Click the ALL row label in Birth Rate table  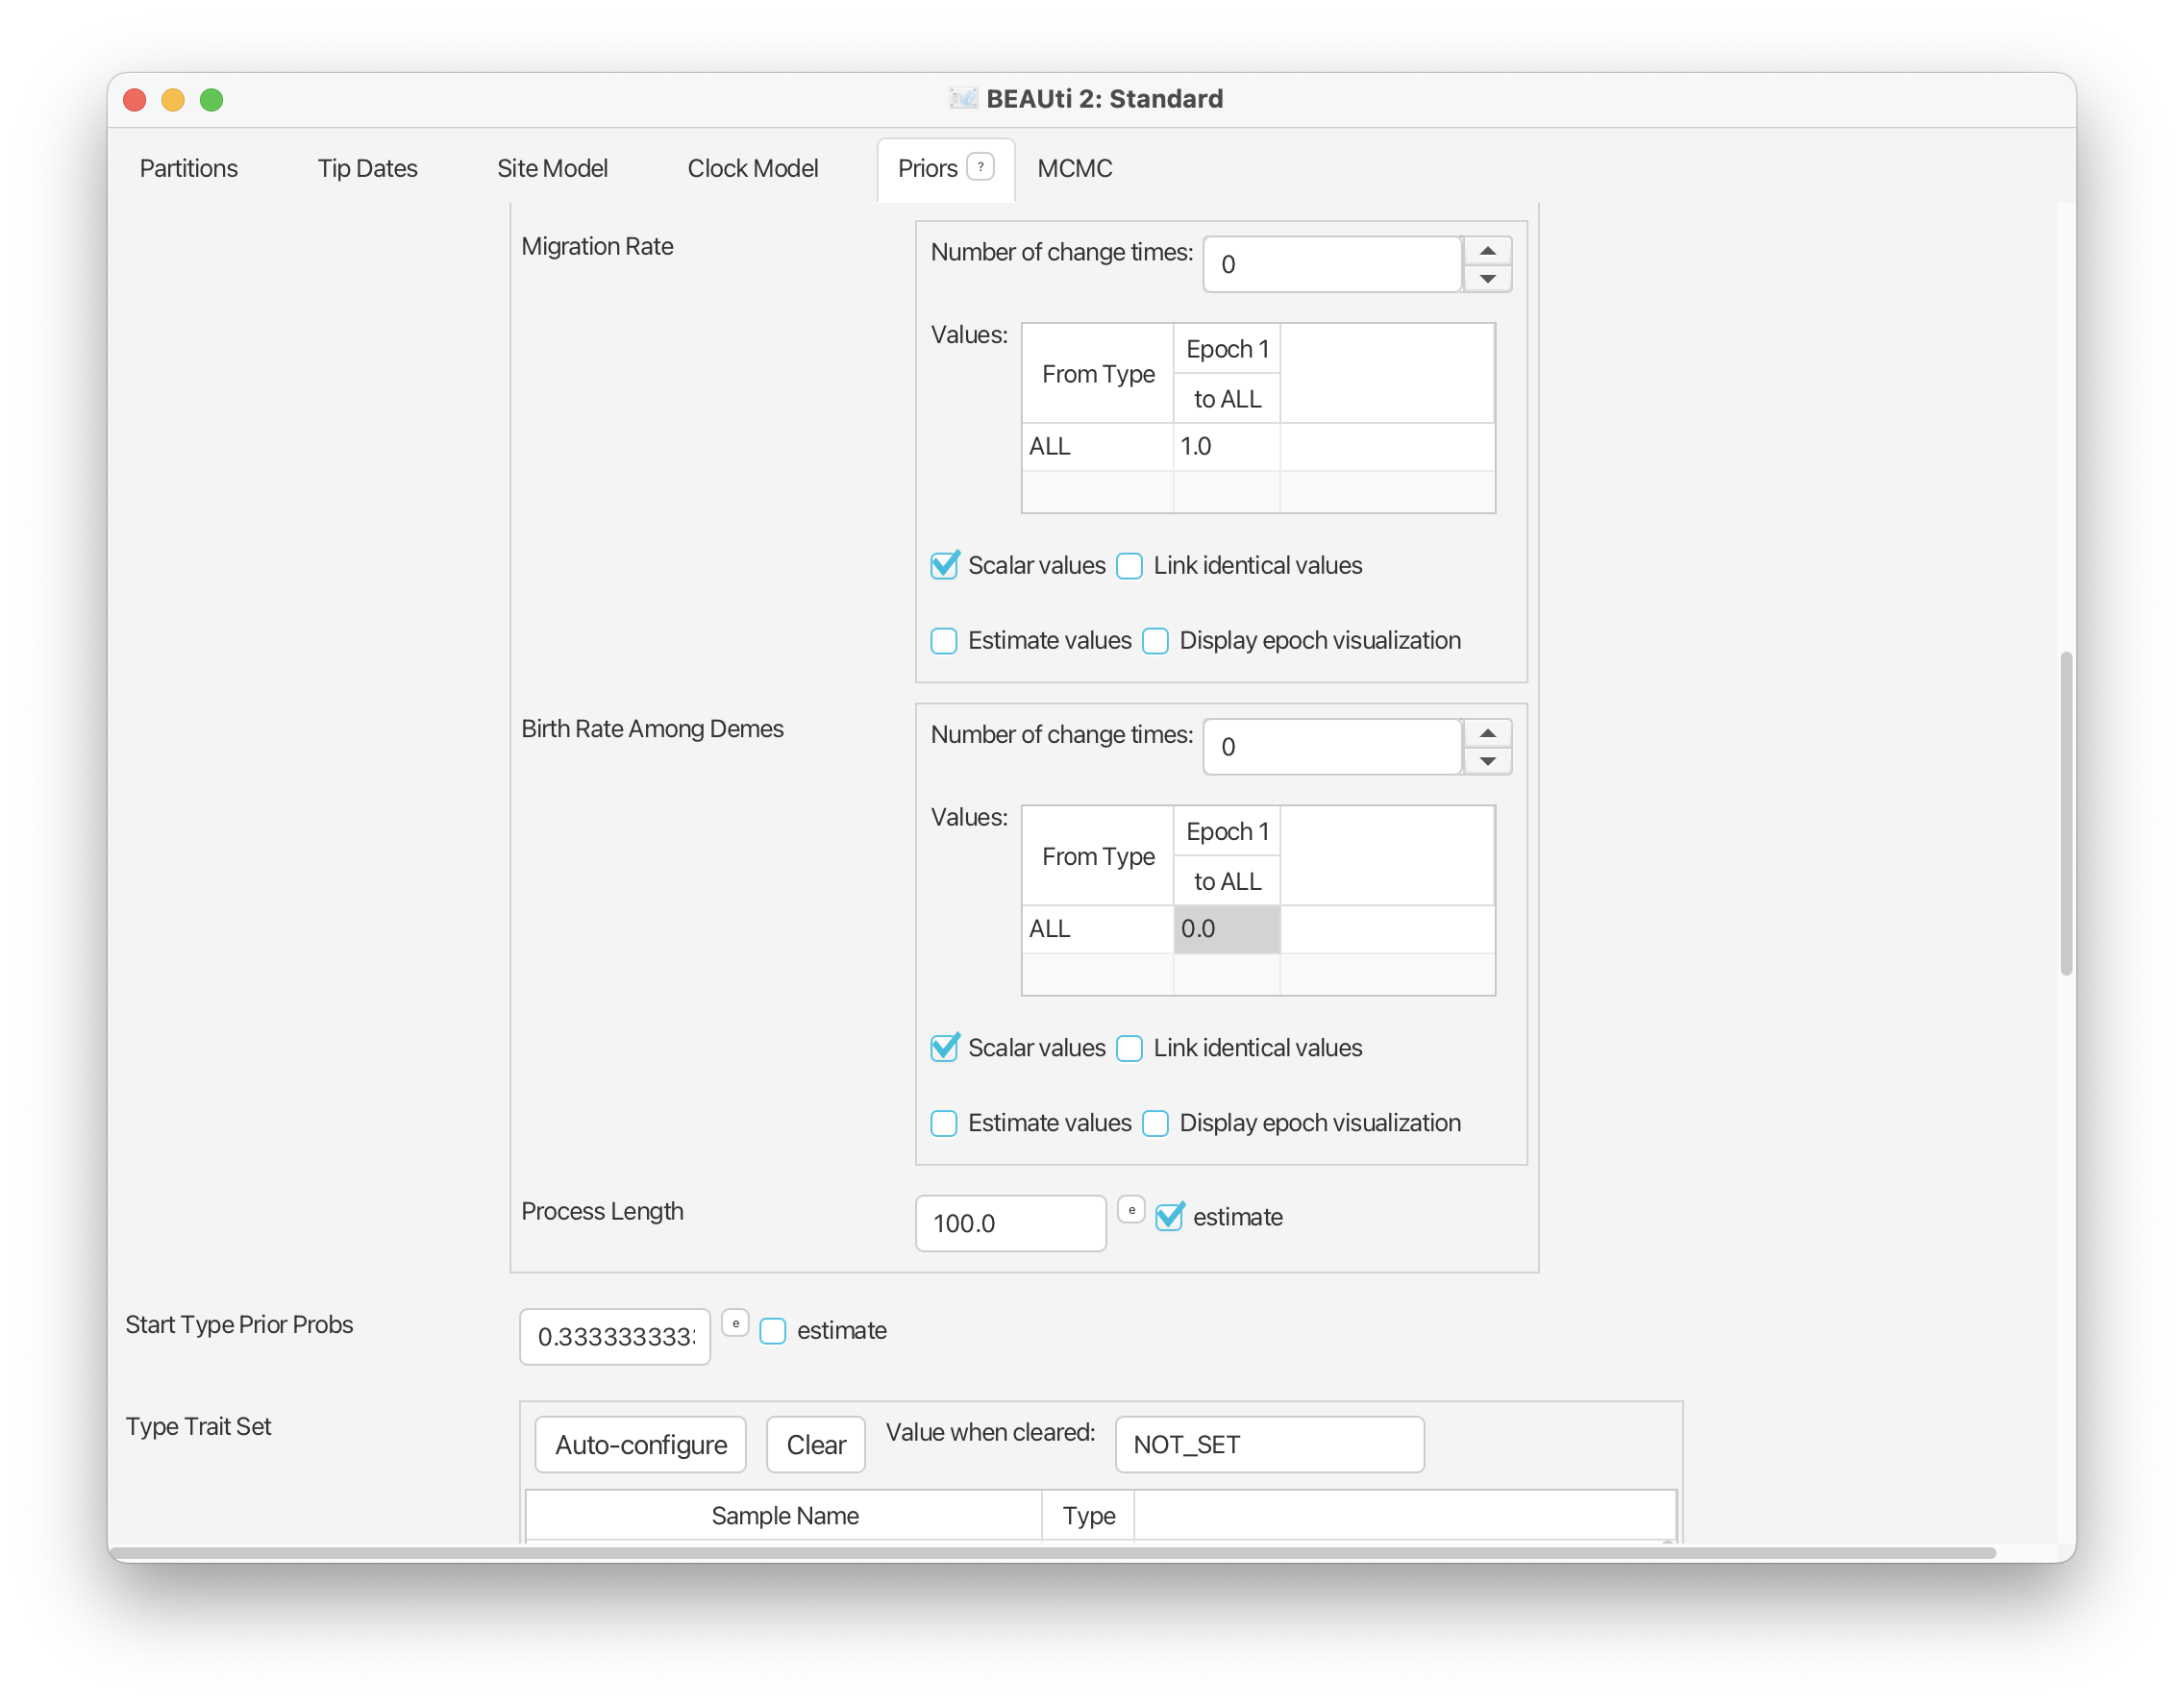point(1097,928)
